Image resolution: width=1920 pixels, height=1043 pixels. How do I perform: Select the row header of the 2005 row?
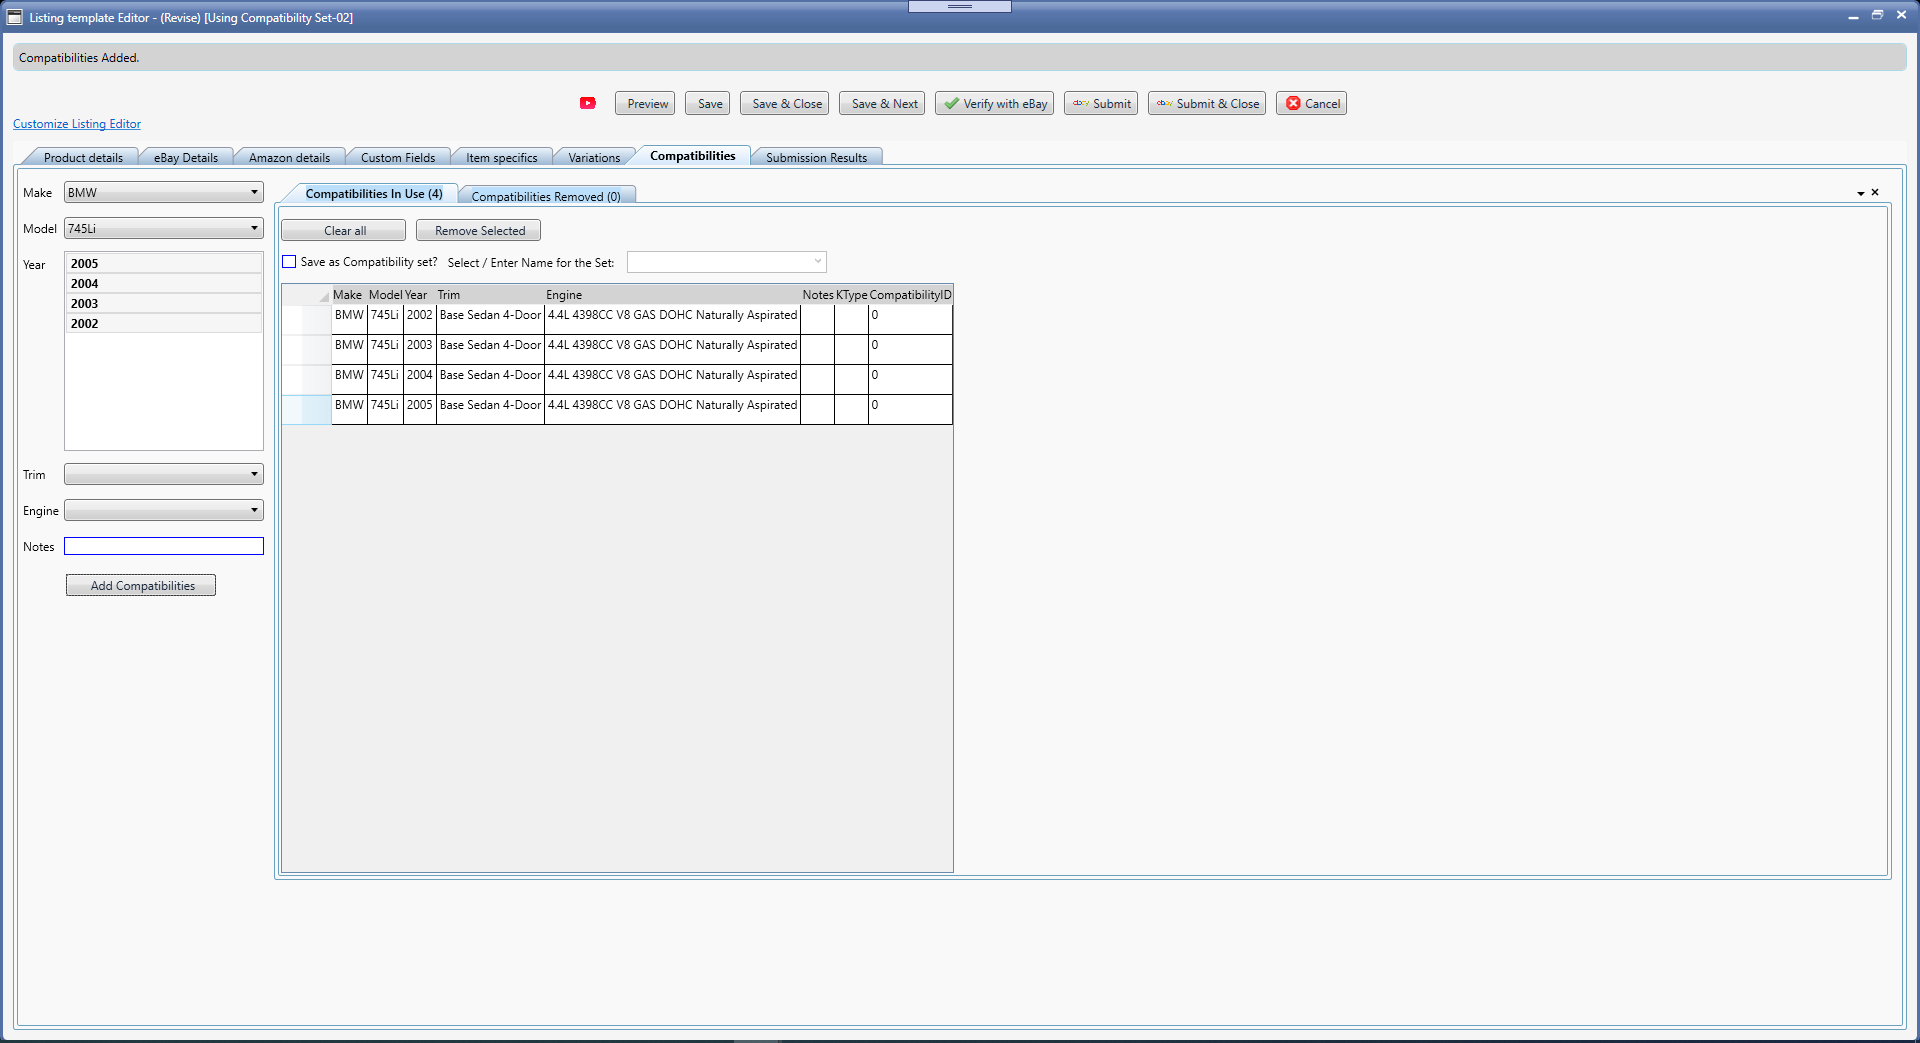tap(306, 410)
